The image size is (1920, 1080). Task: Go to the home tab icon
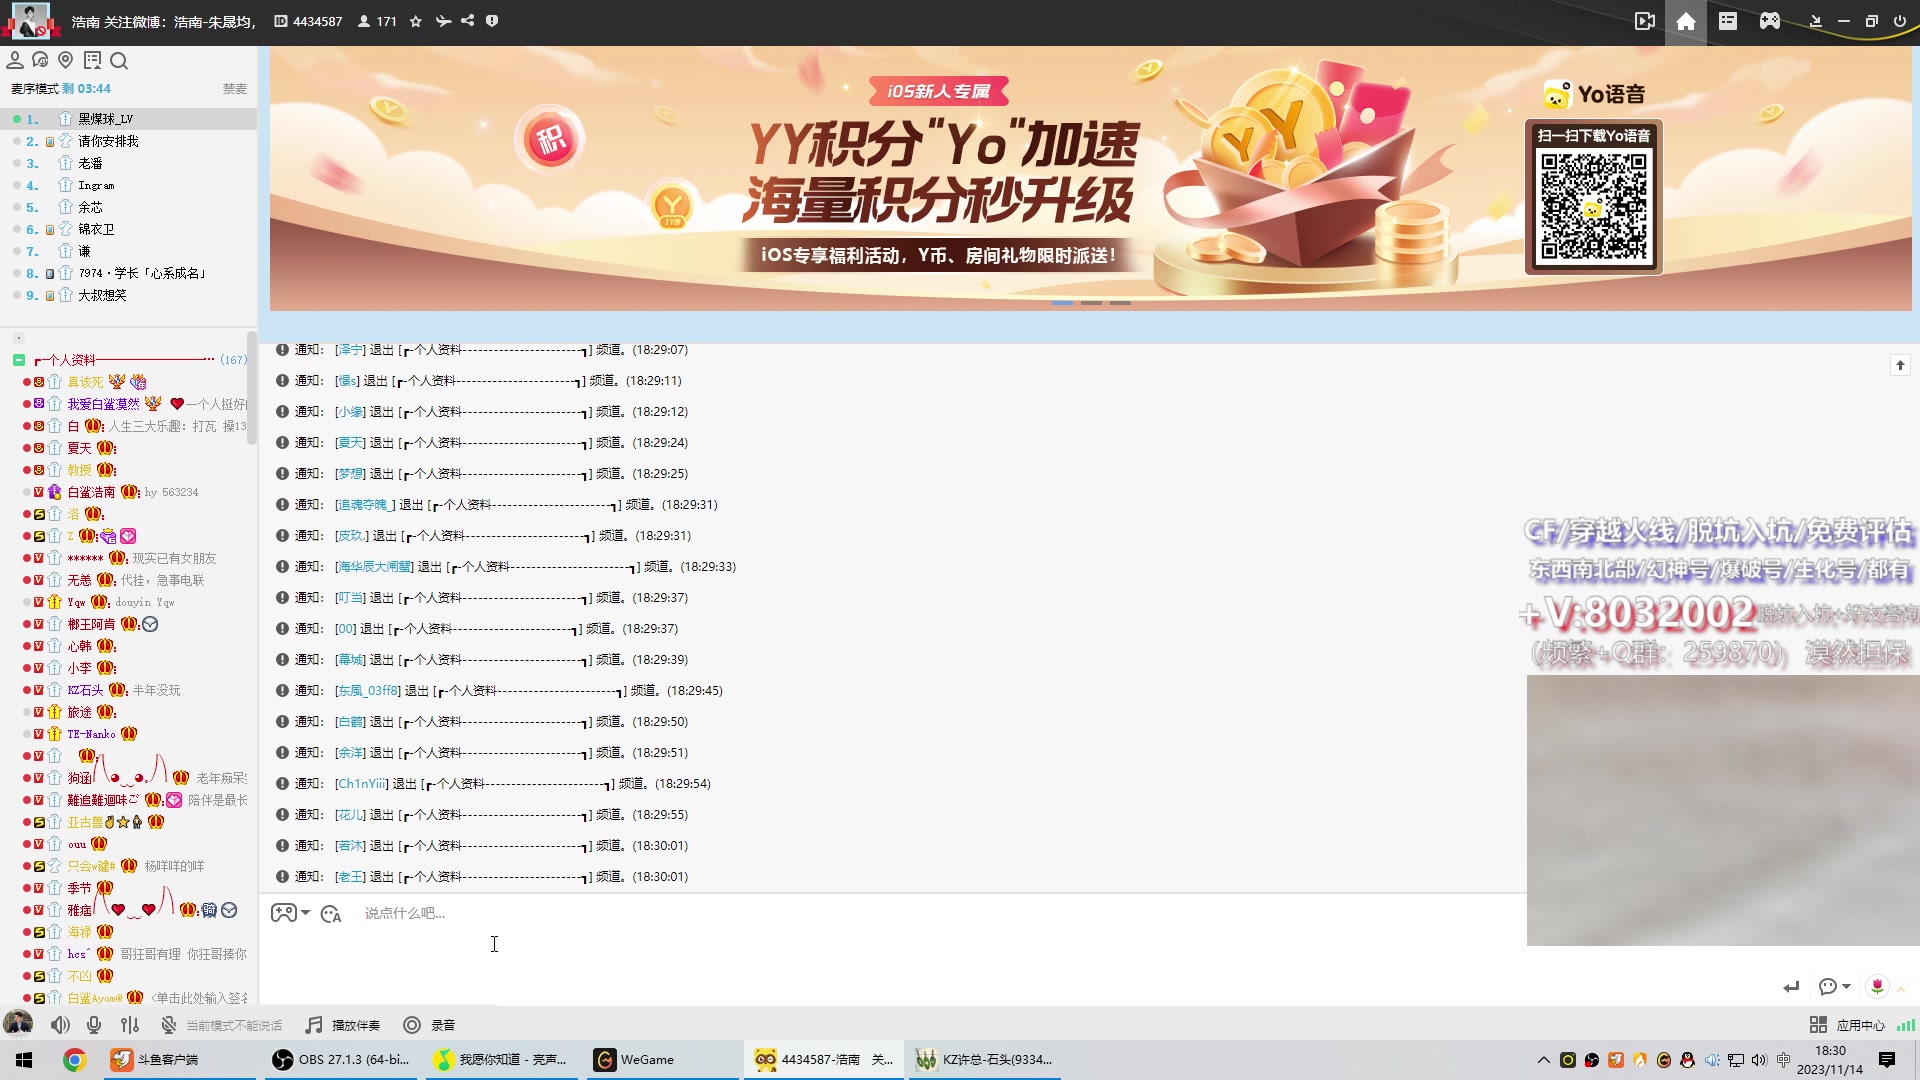pyautogui.click(x=1686, y=21)
